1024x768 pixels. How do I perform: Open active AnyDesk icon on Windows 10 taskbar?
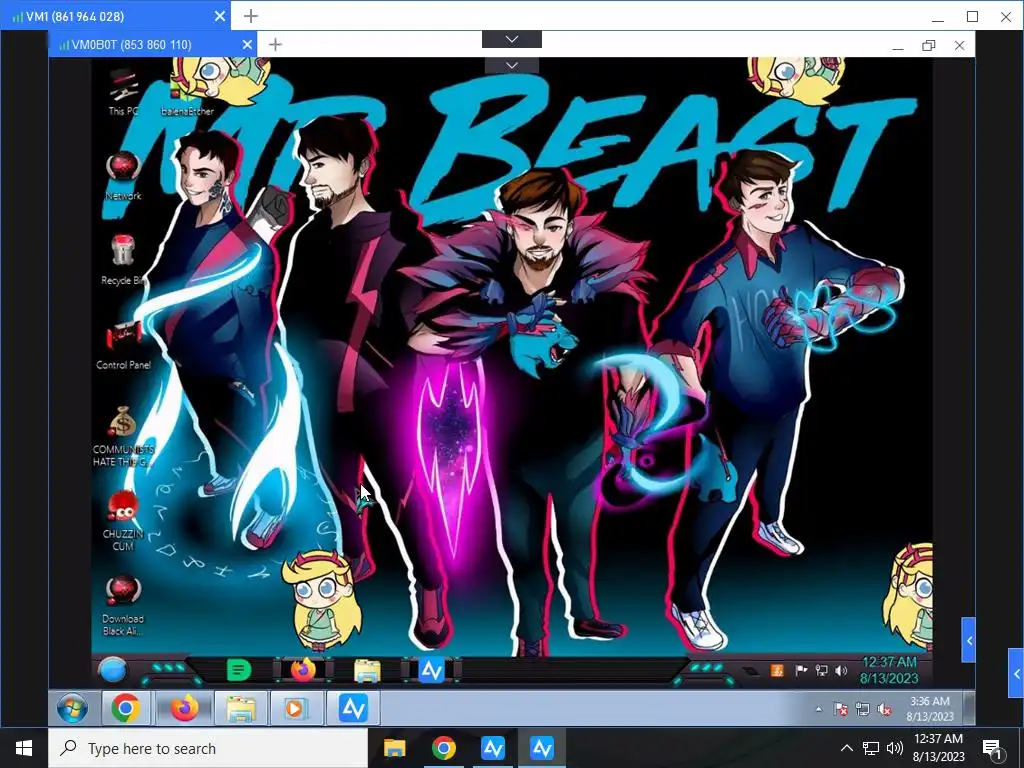tap(542, 748)
